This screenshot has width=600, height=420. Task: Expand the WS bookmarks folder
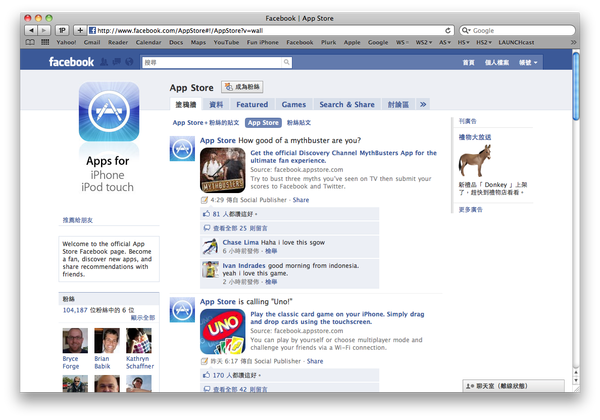tap(402, 42)
